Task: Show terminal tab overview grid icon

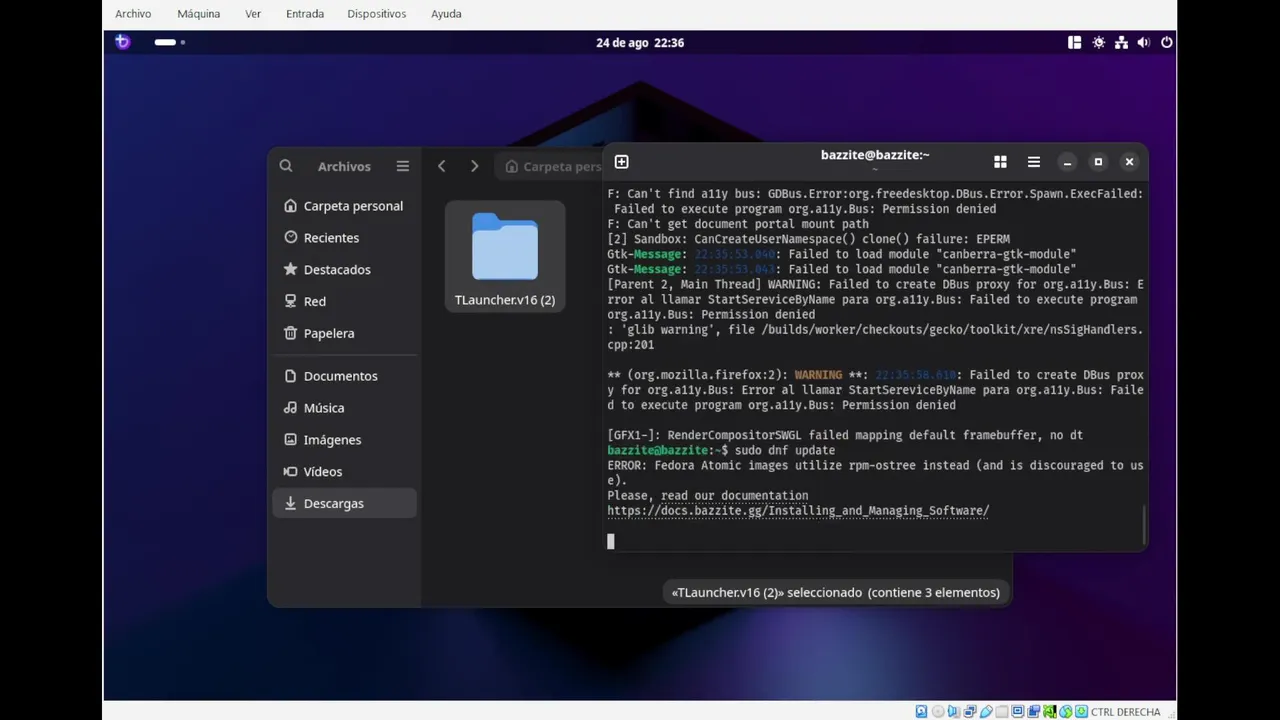Action: pos(1000,162)
